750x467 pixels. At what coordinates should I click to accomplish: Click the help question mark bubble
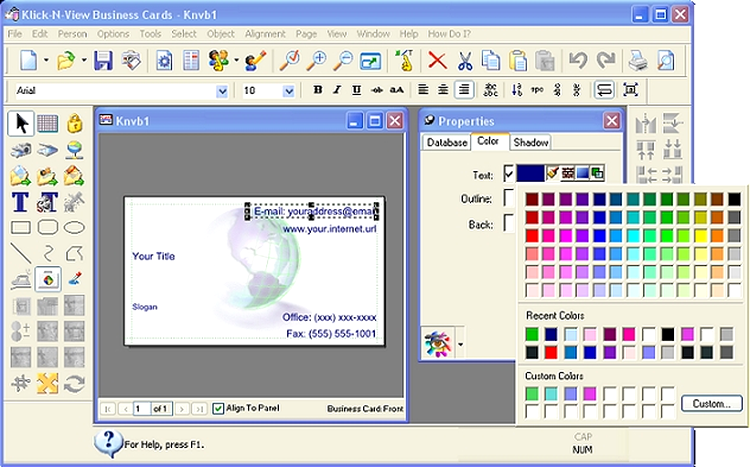point(108,442)
